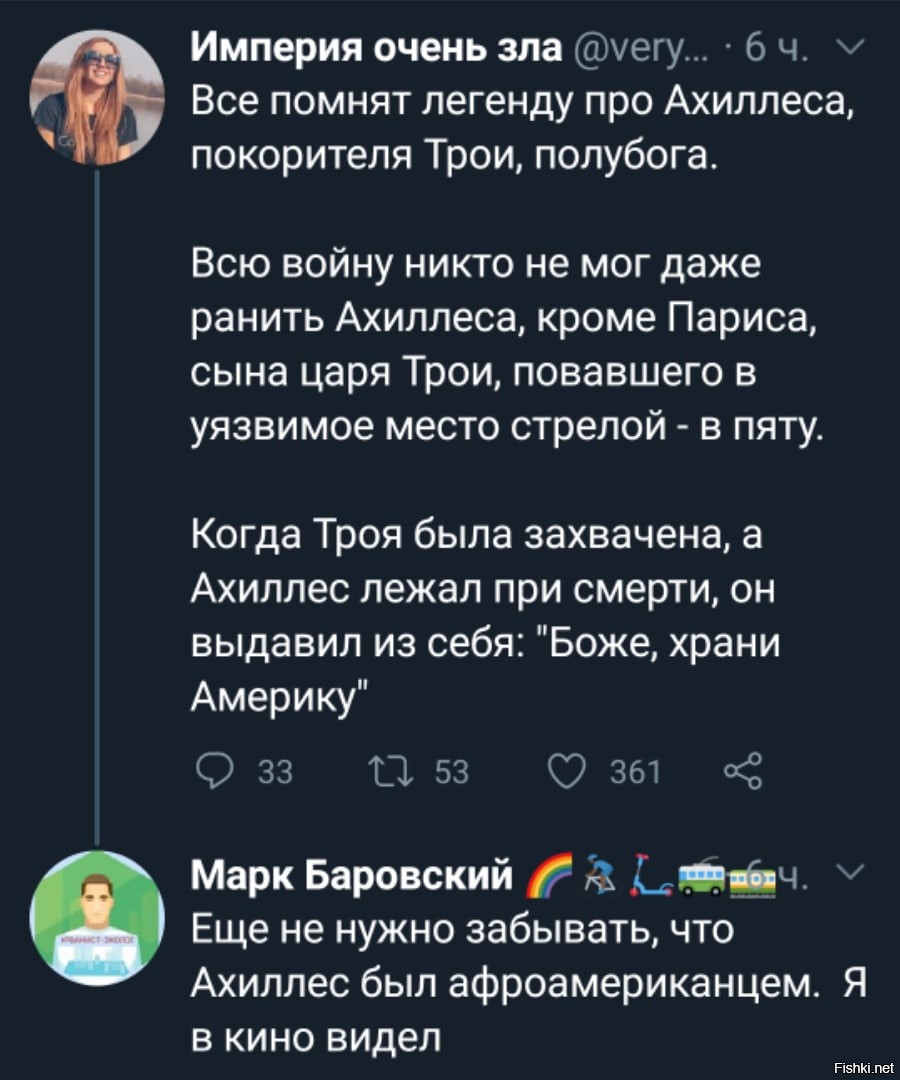Image resolution: width=900 pixels, height=1080 pixels.
Task: Retweet the Achilles legend tweet
Action: [391, 771]
